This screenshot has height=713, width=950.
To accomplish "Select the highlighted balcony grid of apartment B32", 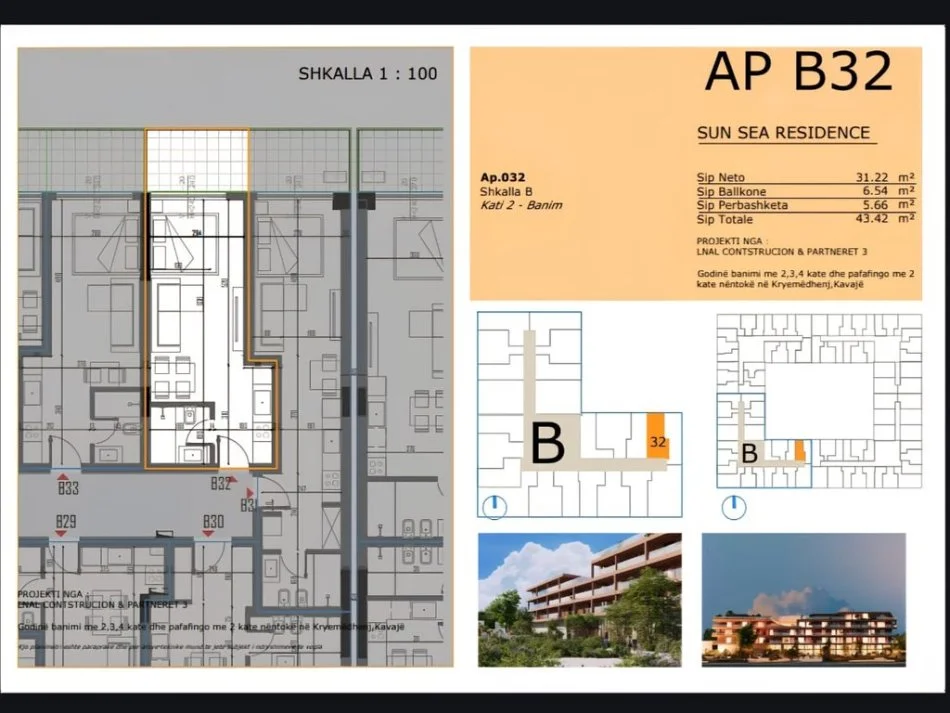I will 197,159.
